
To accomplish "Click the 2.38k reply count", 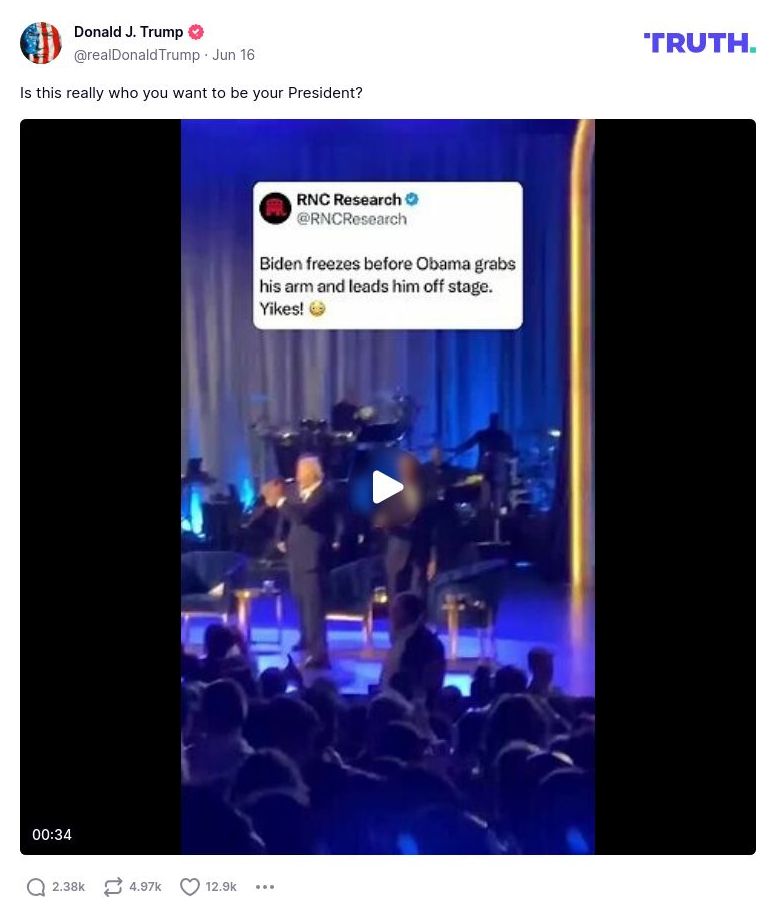I will point(68,887).
